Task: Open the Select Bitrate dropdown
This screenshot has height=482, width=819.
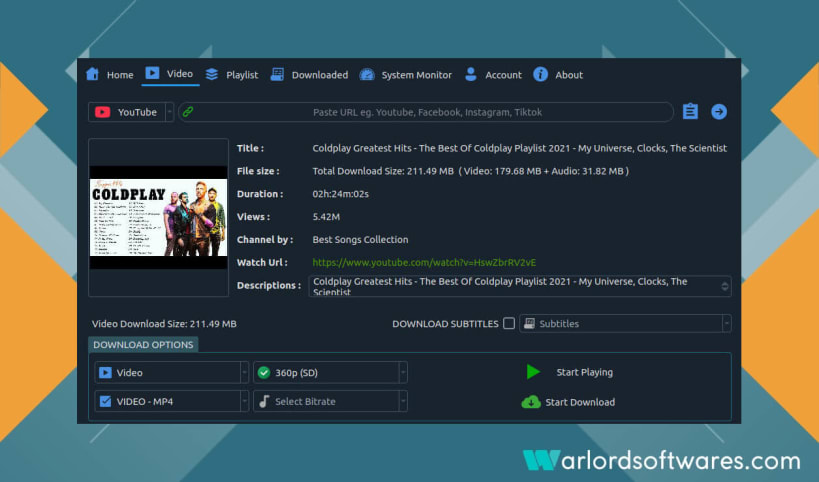Action: pos(403,401)
